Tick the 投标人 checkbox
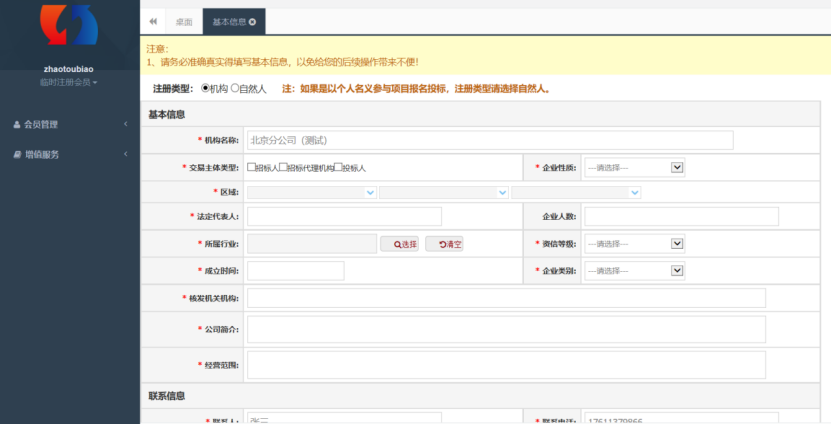 338,167
